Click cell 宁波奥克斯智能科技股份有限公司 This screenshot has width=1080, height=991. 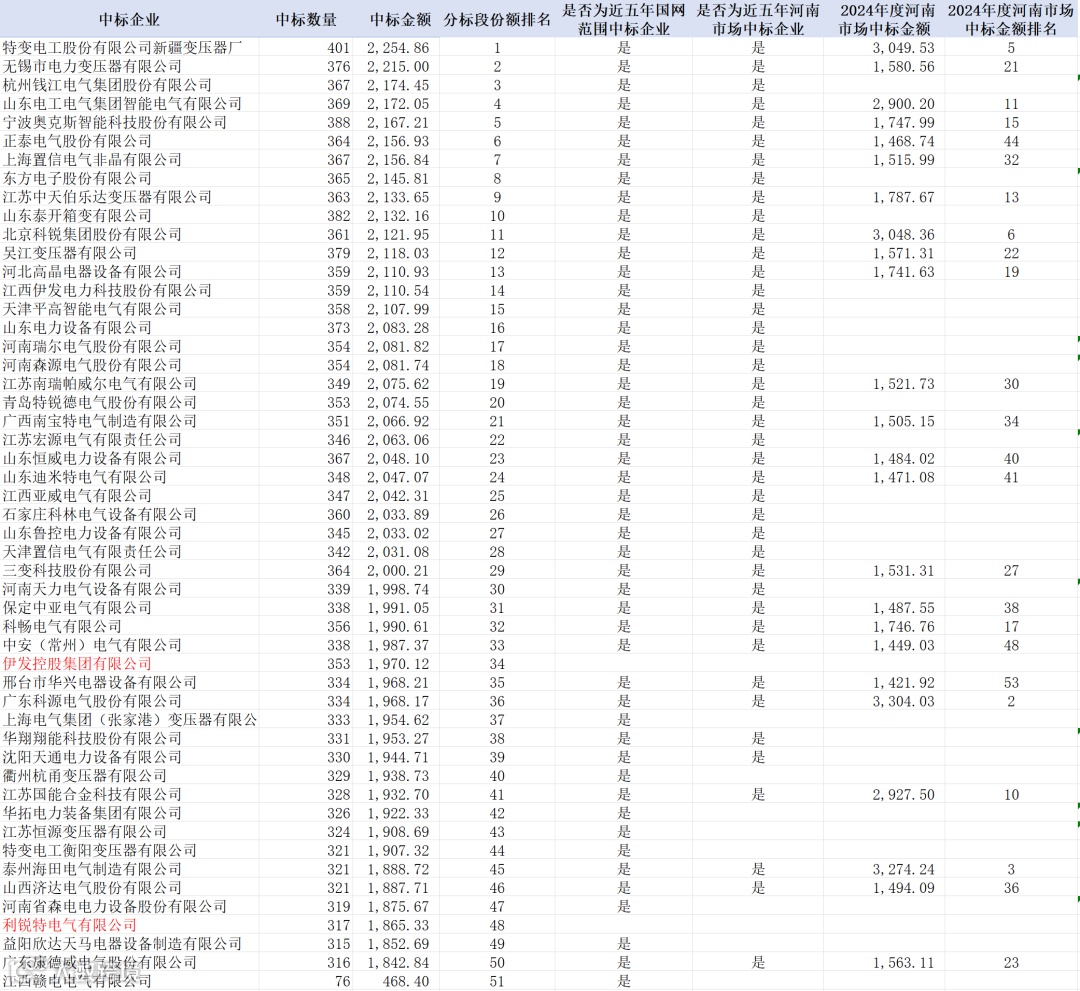114,122
